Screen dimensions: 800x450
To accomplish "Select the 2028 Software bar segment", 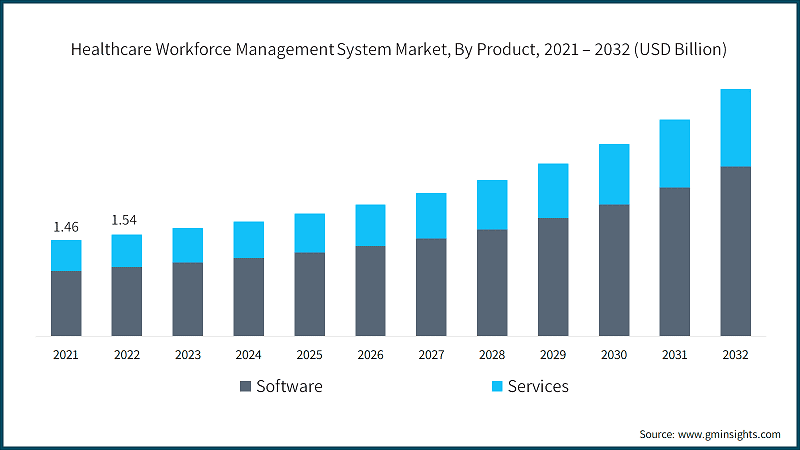I will click(x=492, y=283).
